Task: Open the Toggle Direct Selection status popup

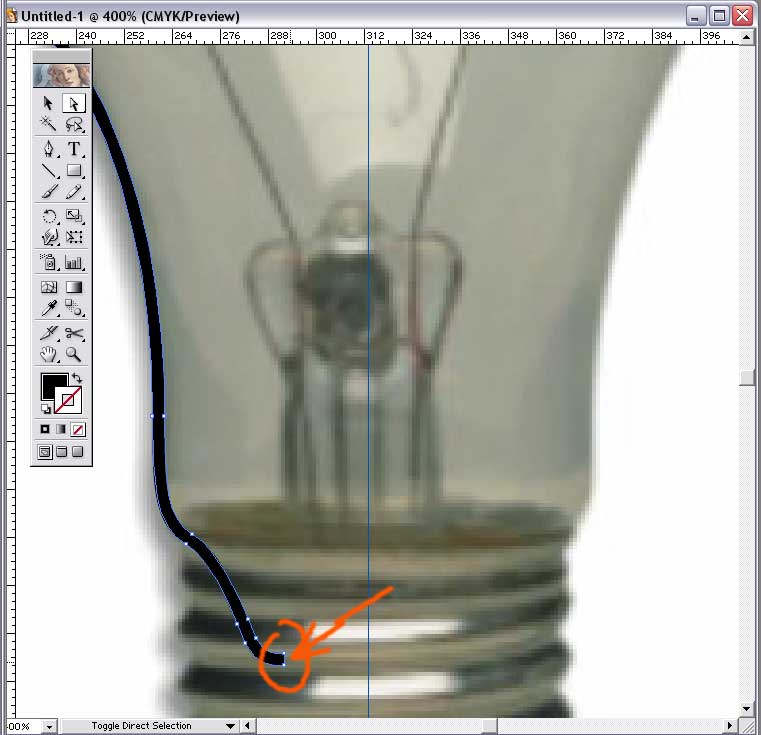Action: coord(231,726)
